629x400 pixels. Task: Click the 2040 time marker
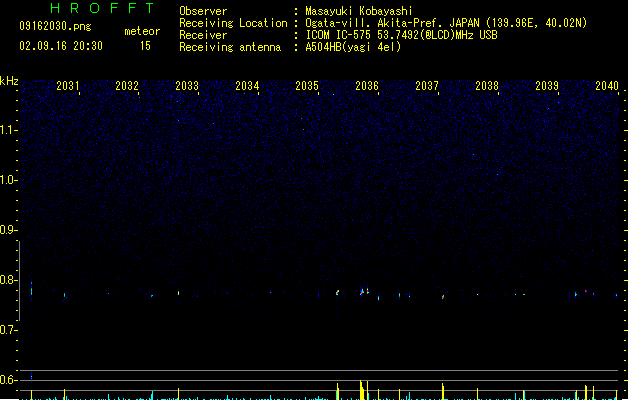607,86
